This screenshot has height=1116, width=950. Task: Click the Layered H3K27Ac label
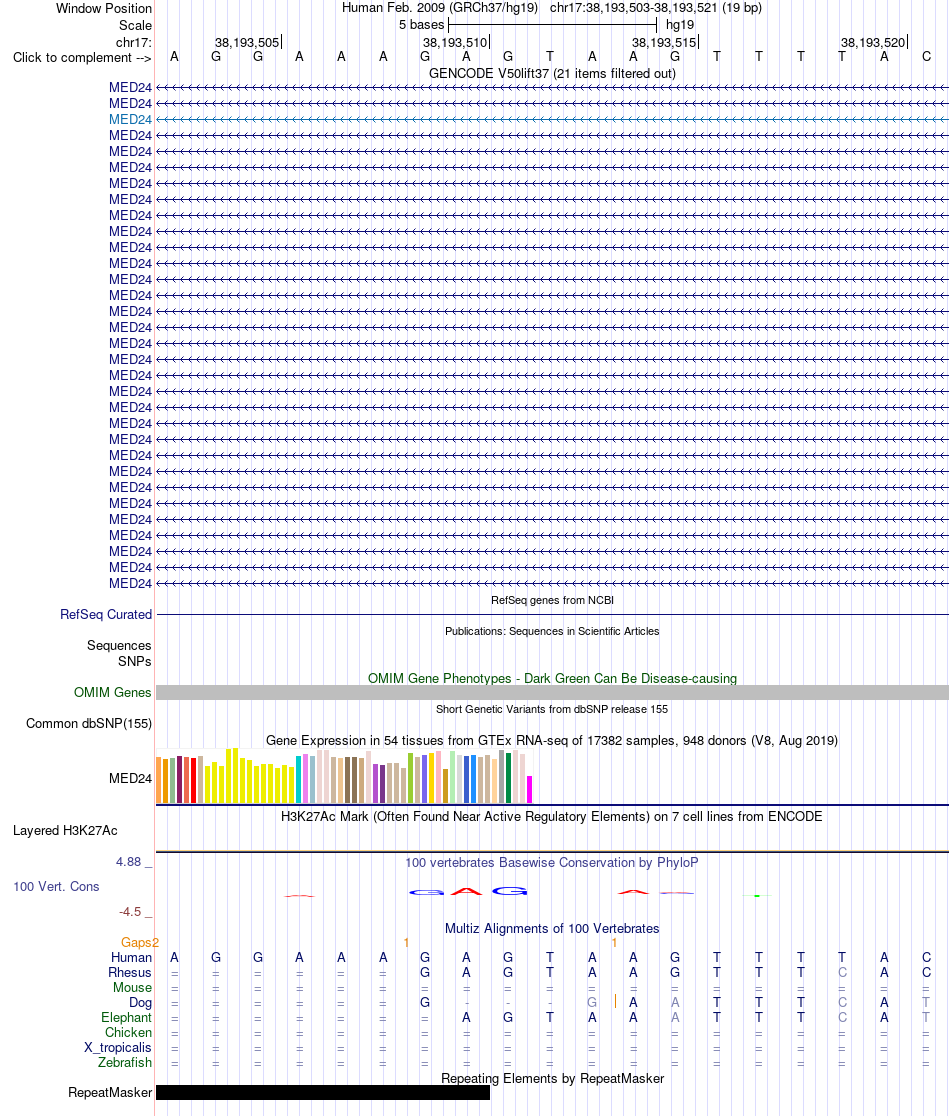pos(65,831)
